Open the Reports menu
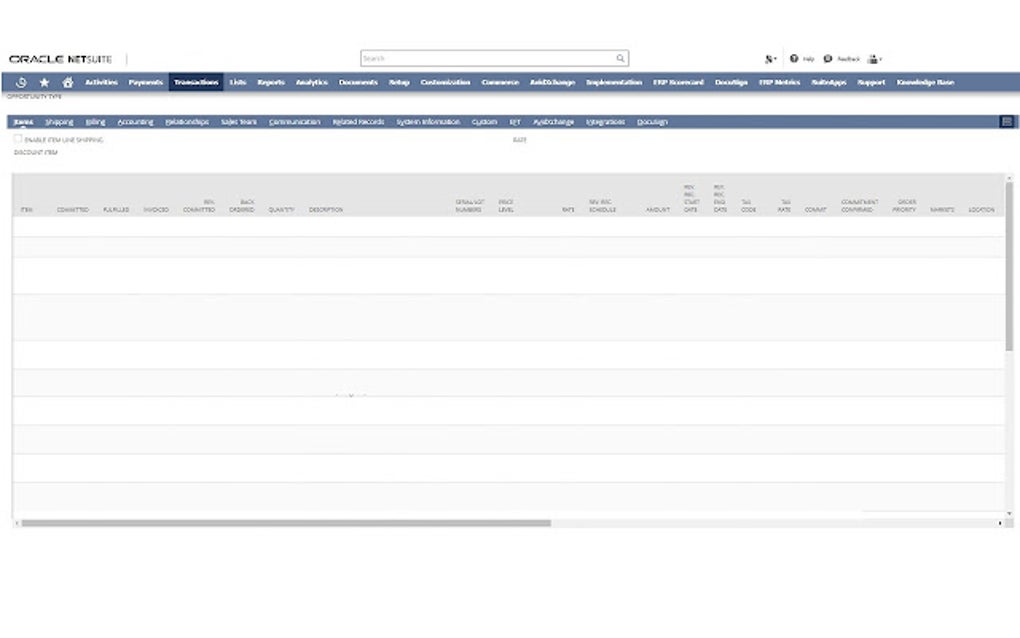Viewport: 1020px width, 638px height. pyautogui.click(x=271, y=82)
